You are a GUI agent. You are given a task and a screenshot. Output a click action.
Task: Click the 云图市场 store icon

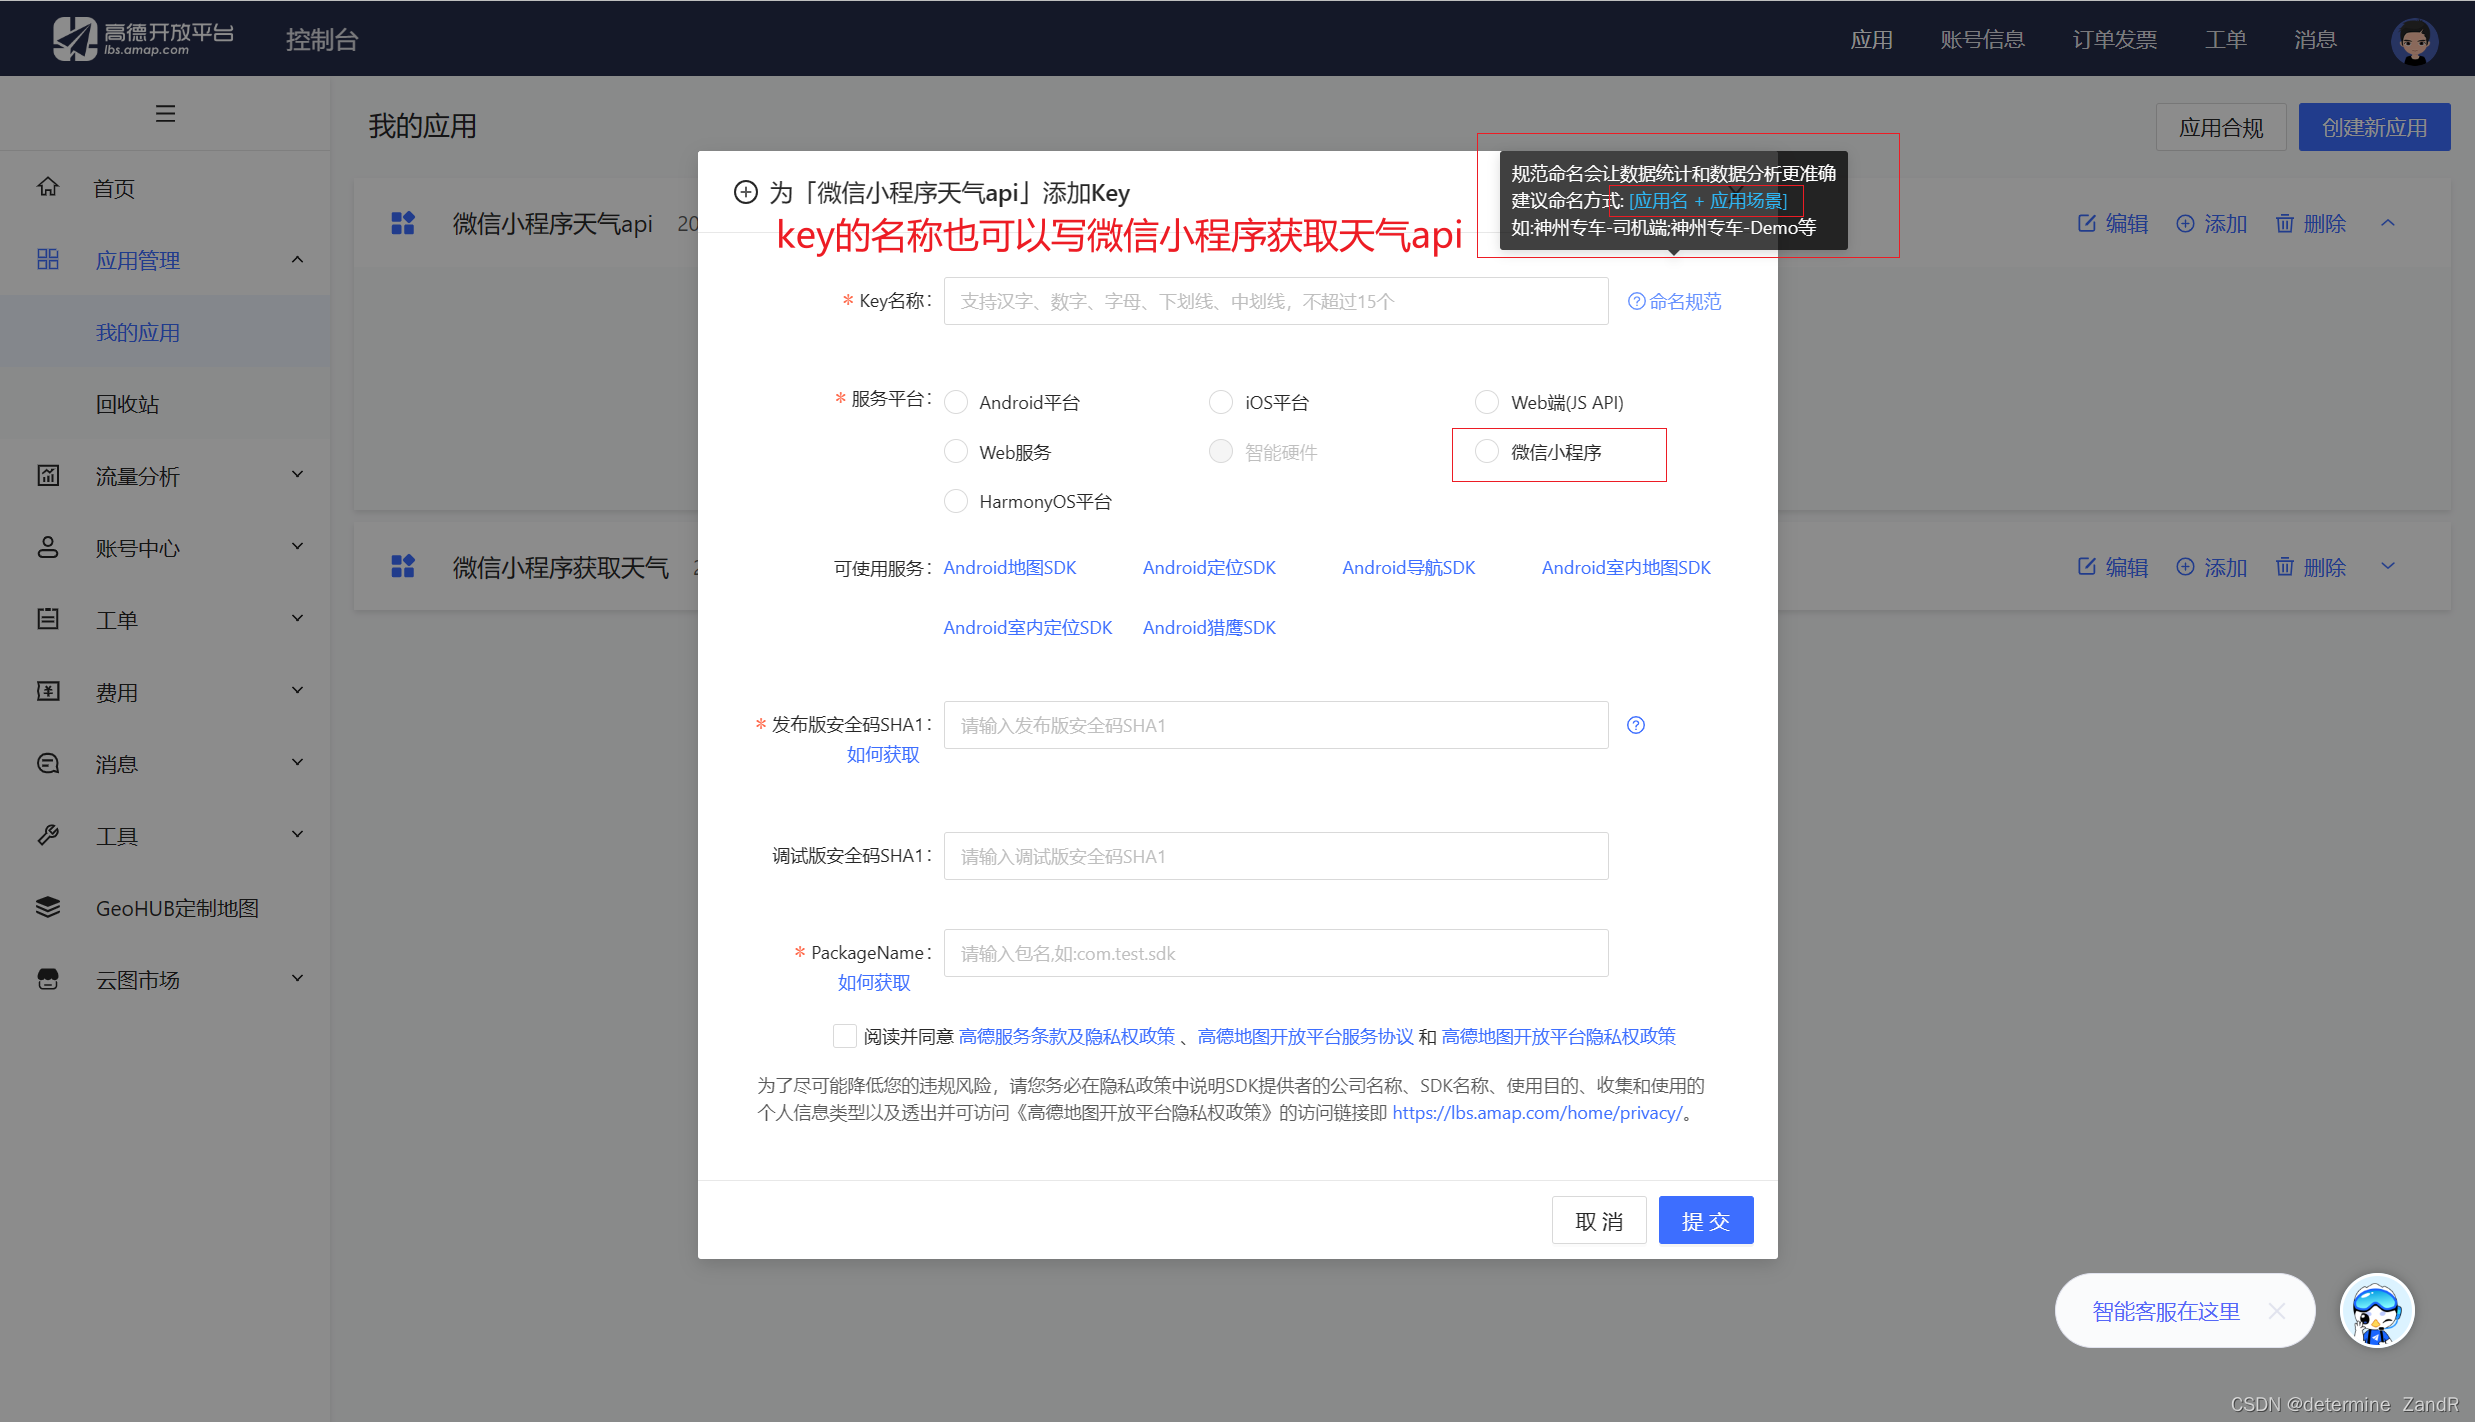point(48,979)
